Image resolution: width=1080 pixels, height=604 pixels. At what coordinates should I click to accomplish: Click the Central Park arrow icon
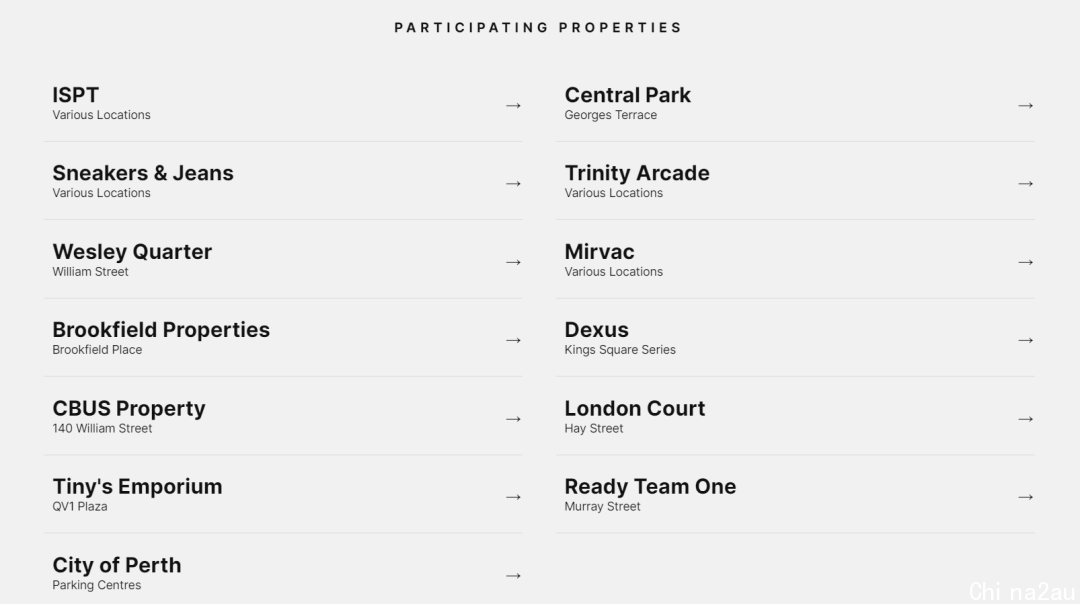pos(1026,105)
